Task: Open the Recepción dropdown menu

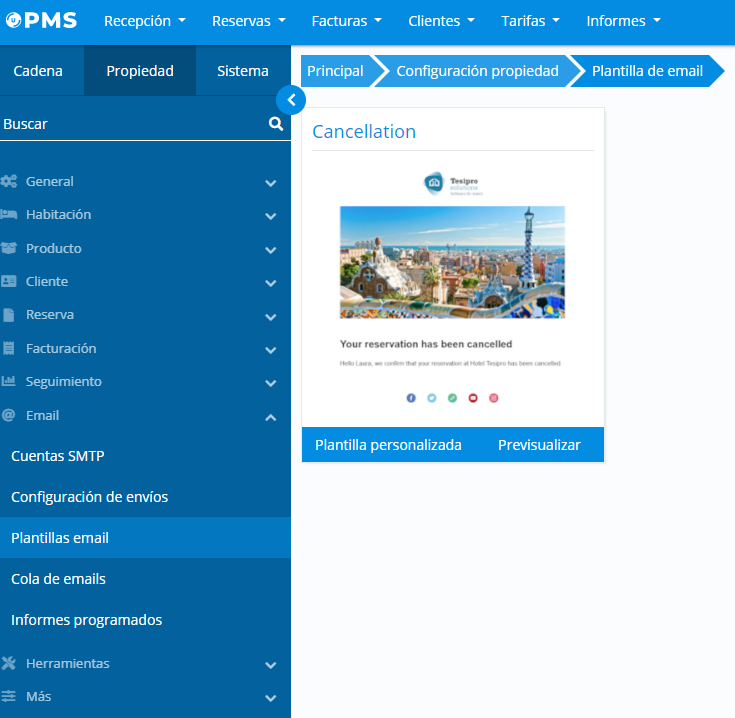Action: [144, 21]
